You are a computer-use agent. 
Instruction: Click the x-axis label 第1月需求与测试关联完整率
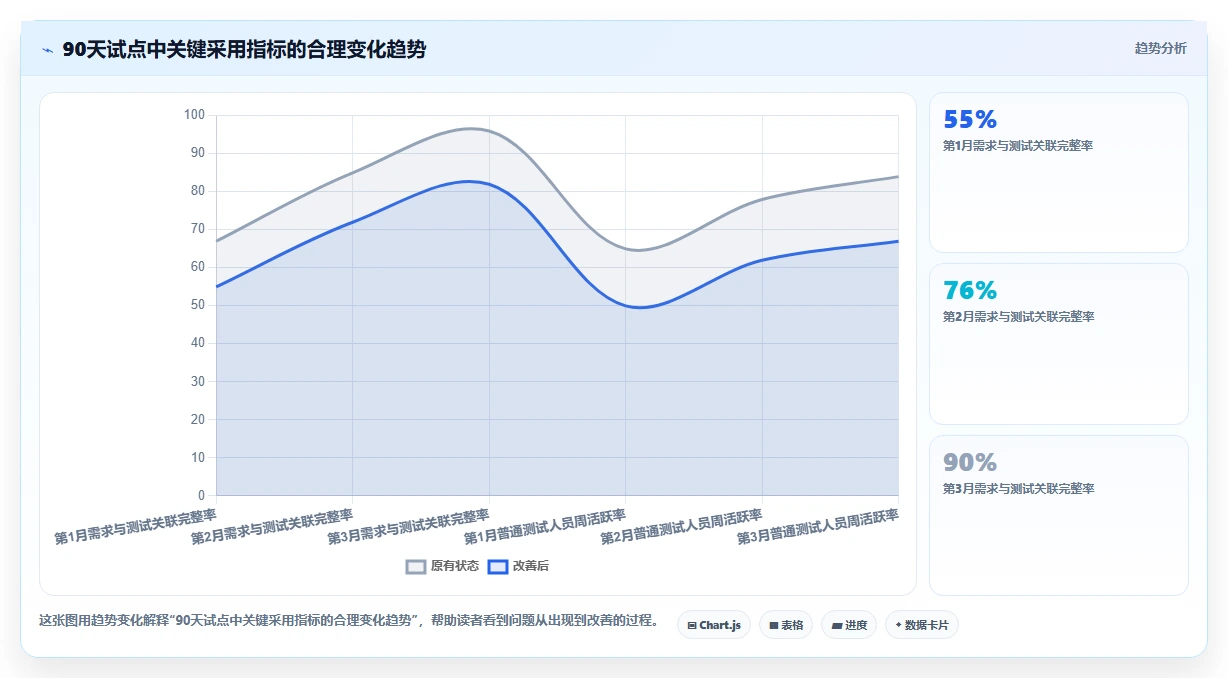135,527
